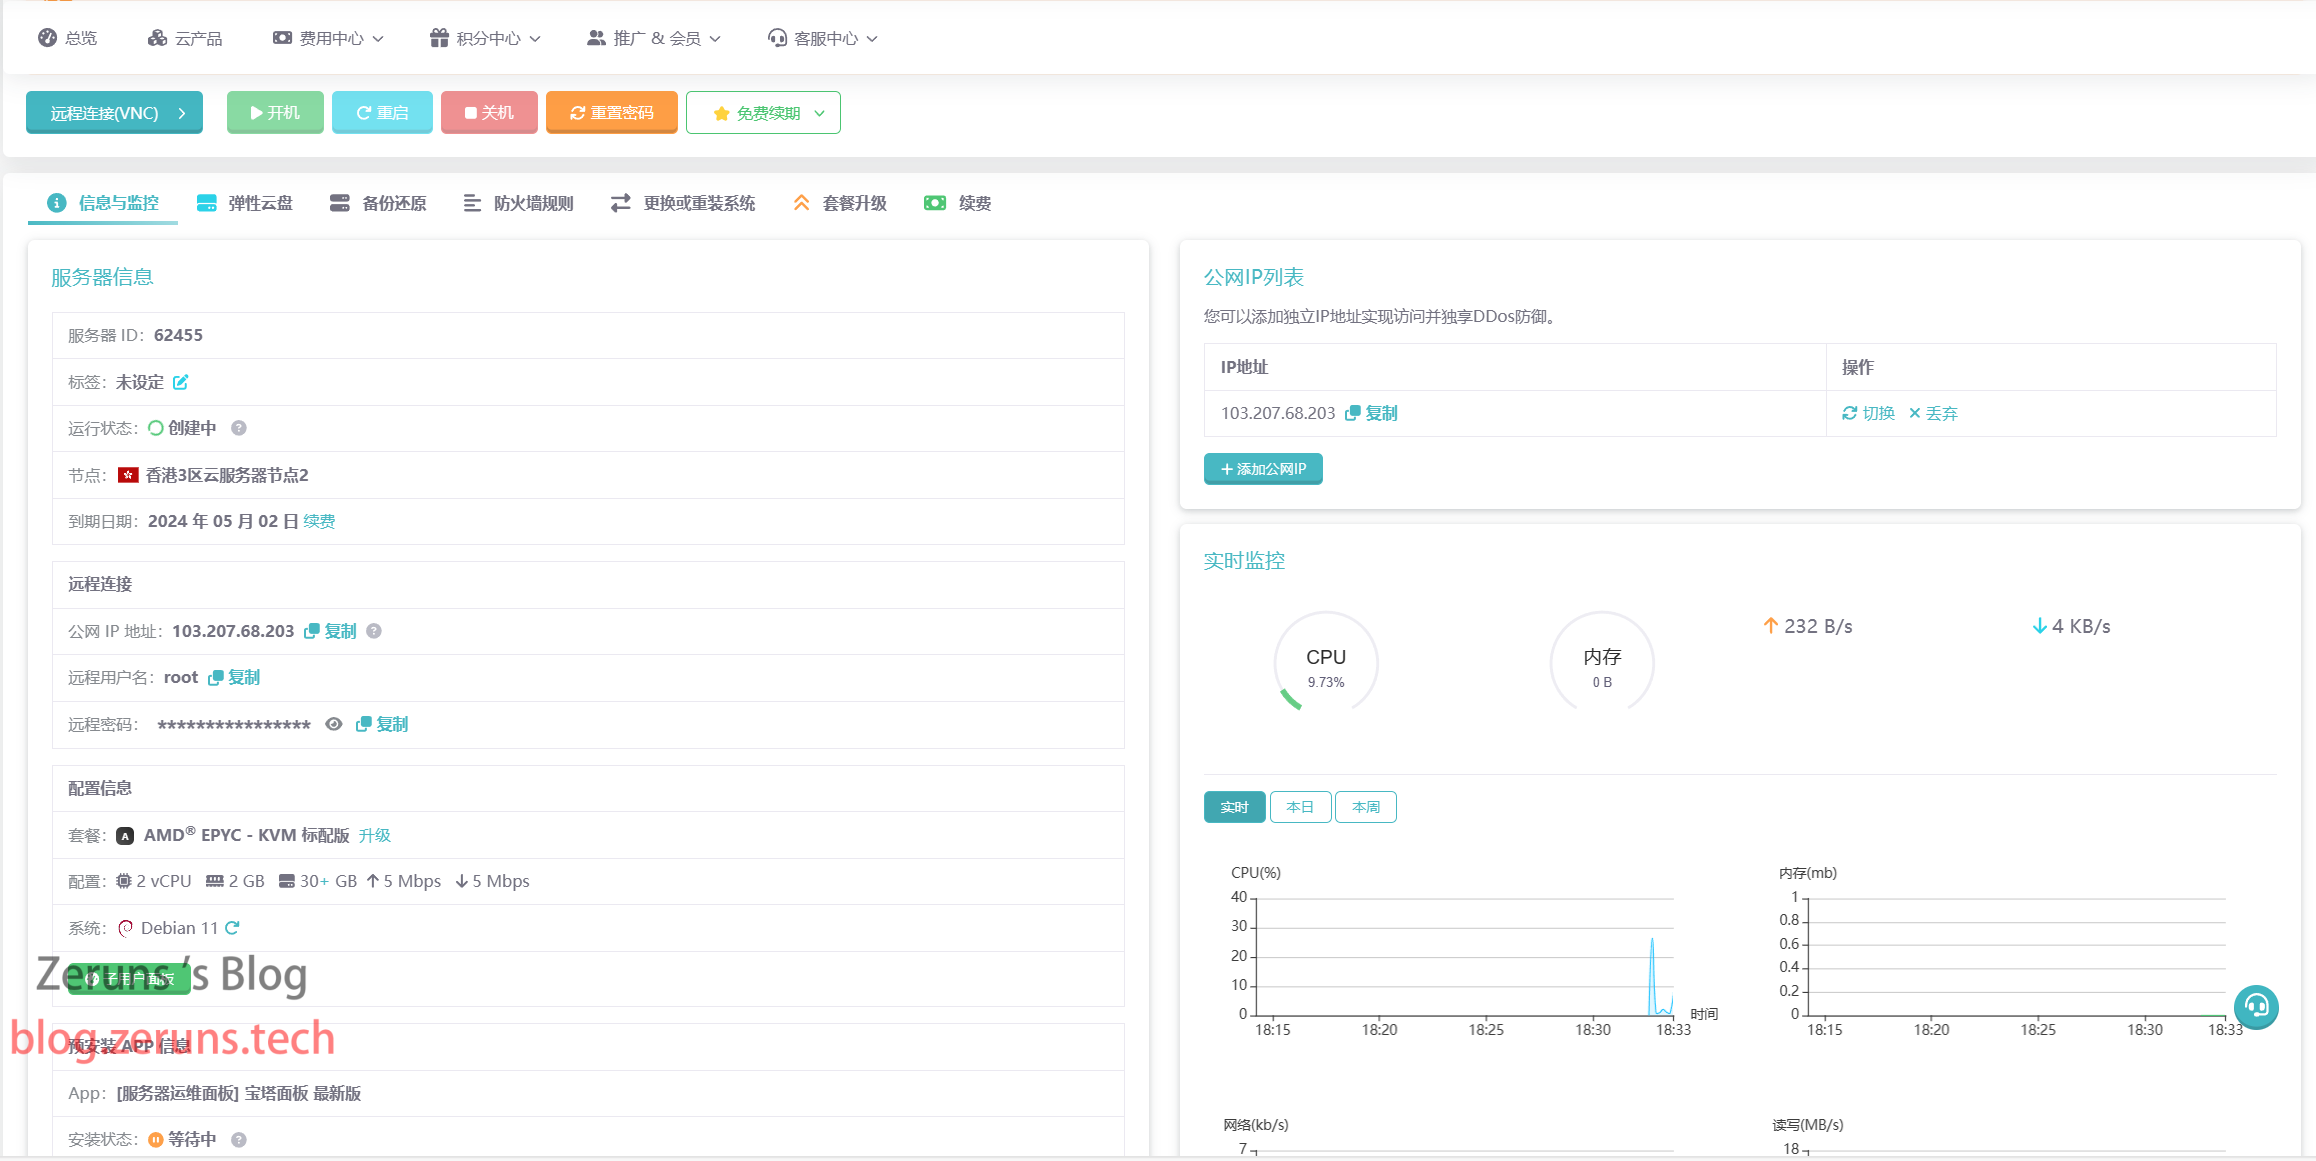Switch the monitoring chart to 本周
Screen dimensions: 2316x1161
pyautogui.click(x=1365, y=807)
